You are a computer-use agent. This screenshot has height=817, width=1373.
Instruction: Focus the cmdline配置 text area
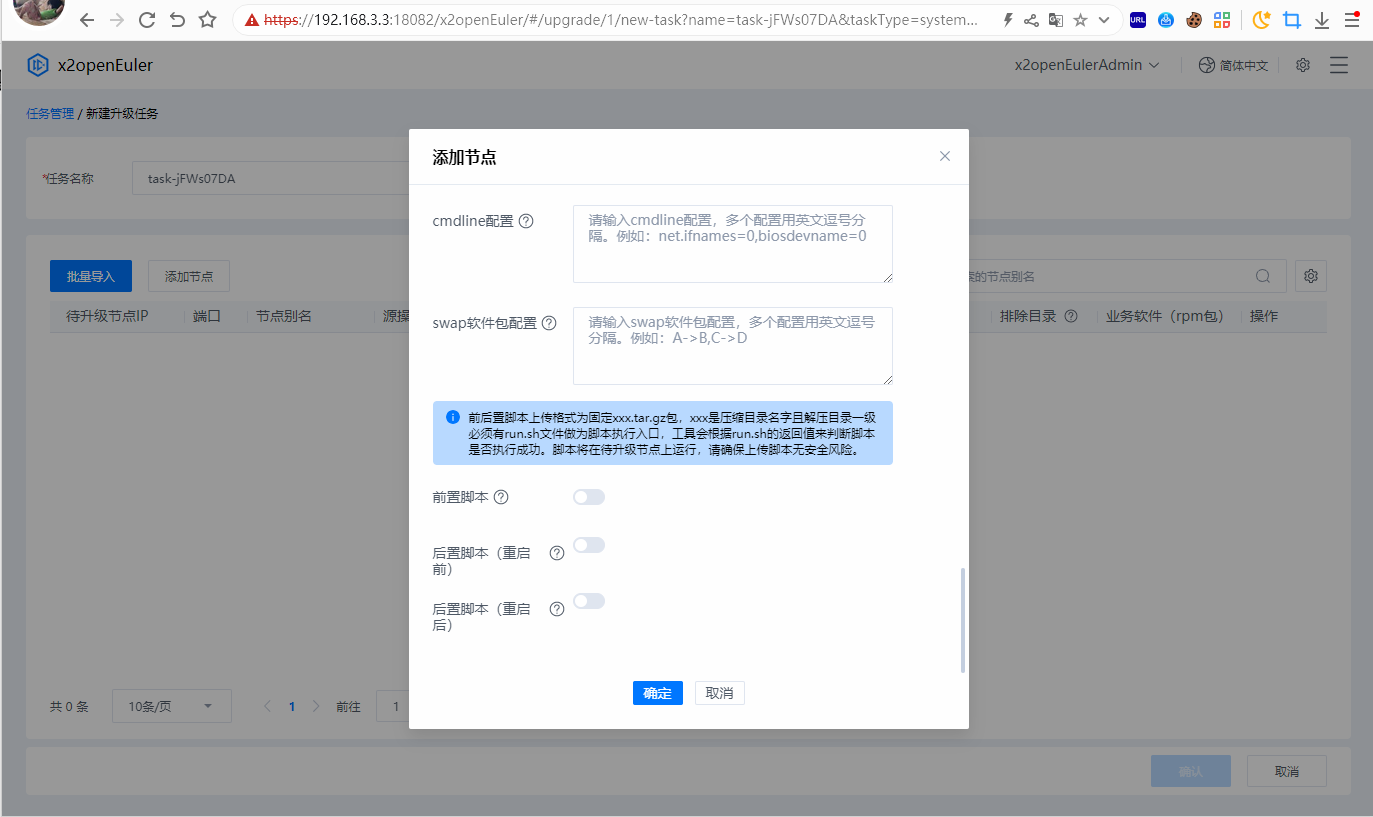[x=733, y=244]
